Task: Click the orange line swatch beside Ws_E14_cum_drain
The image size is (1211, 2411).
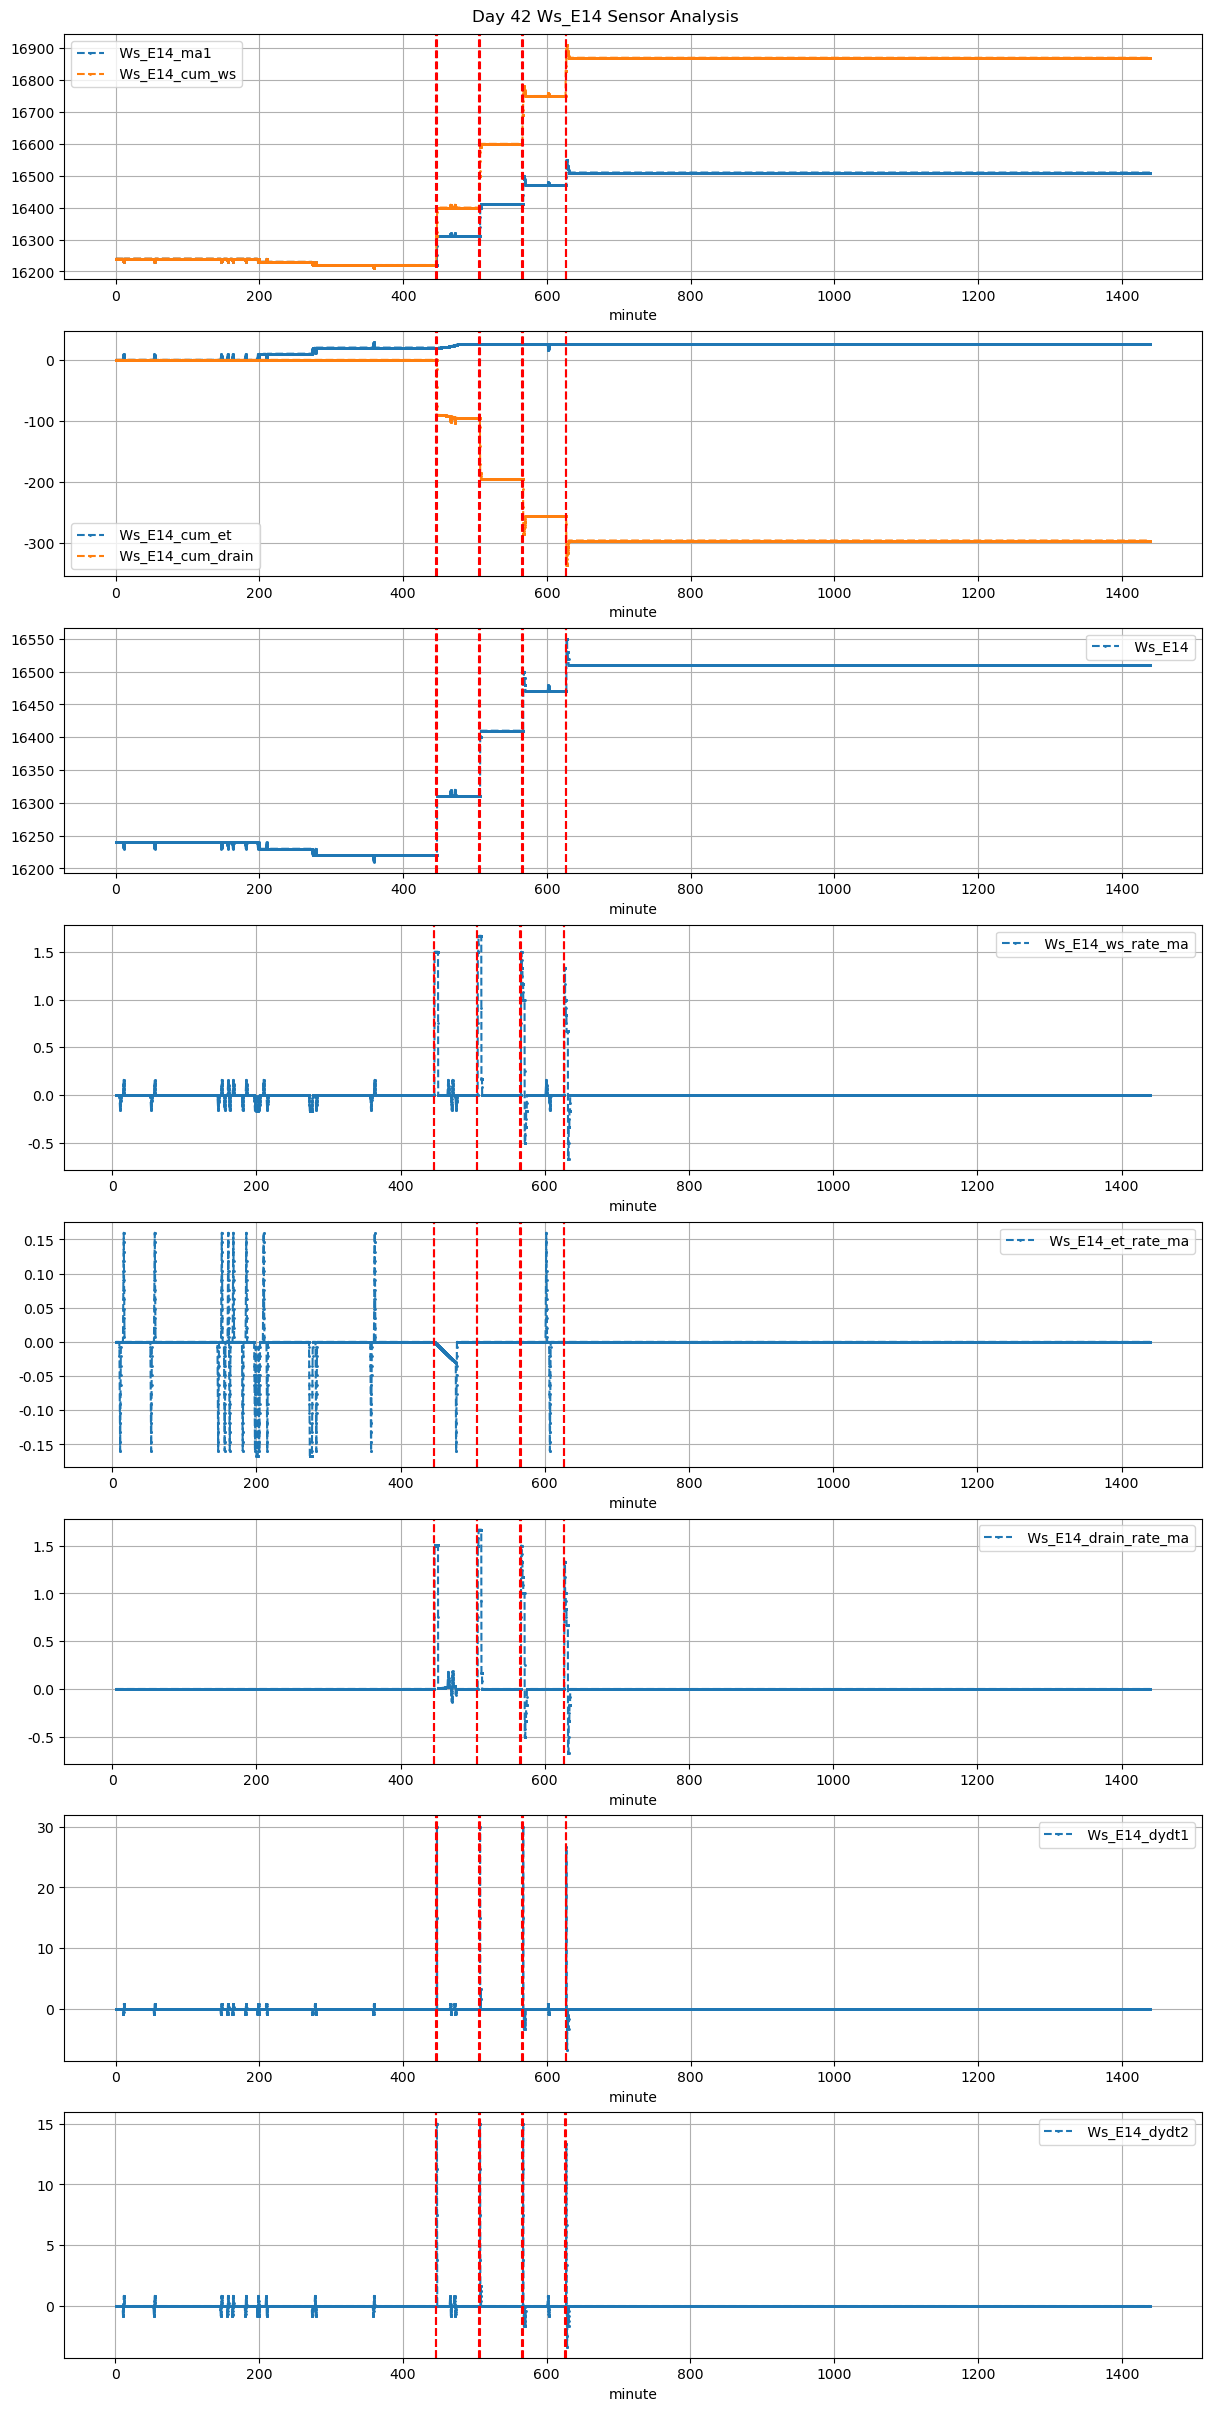Action: tap(93, 556)
